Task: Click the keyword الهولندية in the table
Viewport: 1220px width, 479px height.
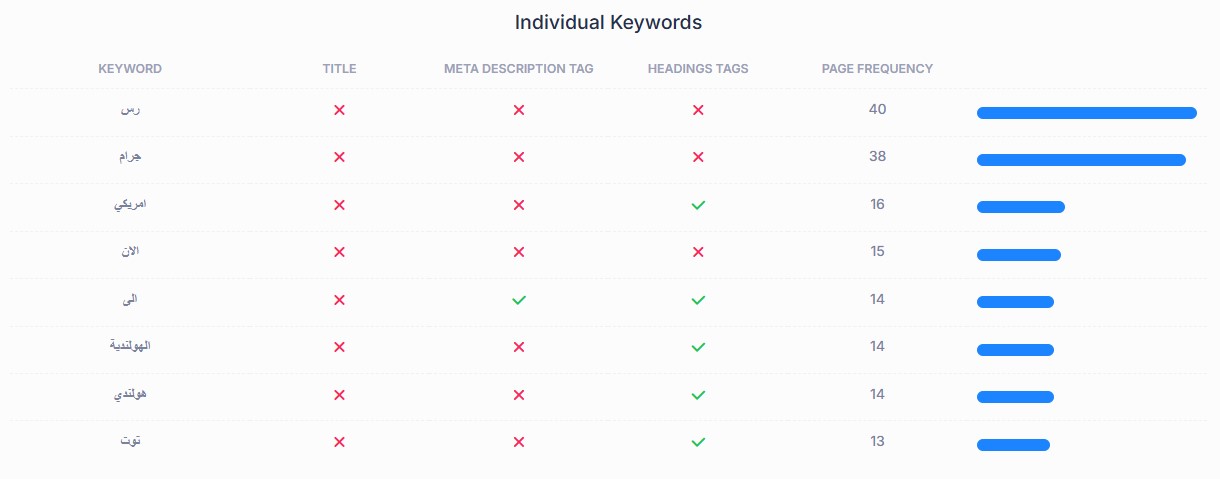Action: coord(130,346)
